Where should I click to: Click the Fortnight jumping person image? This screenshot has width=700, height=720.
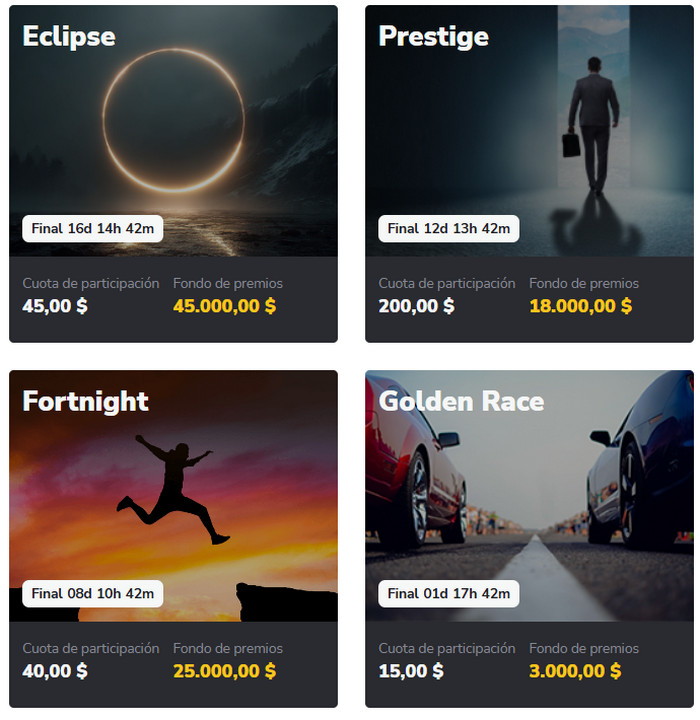coord(170,490)
